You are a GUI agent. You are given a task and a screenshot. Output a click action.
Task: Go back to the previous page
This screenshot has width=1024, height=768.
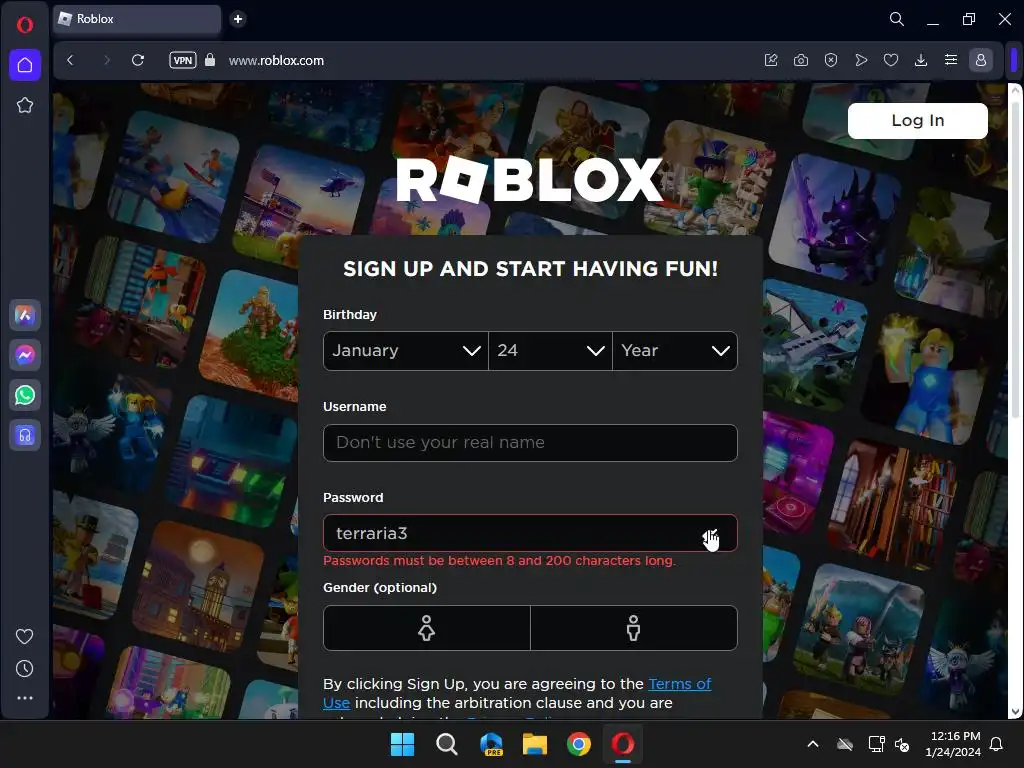(71, 60)
